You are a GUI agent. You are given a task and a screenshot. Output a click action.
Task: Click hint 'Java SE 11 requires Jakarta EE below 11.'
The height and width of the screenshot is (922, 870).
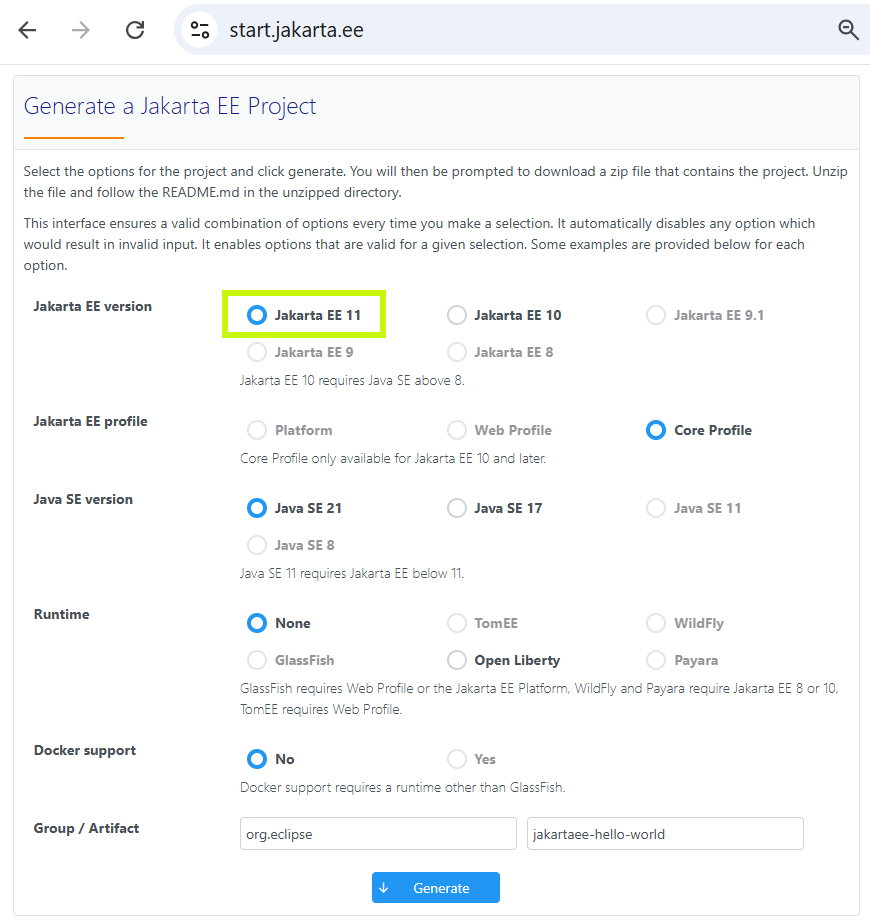point(352,573)
